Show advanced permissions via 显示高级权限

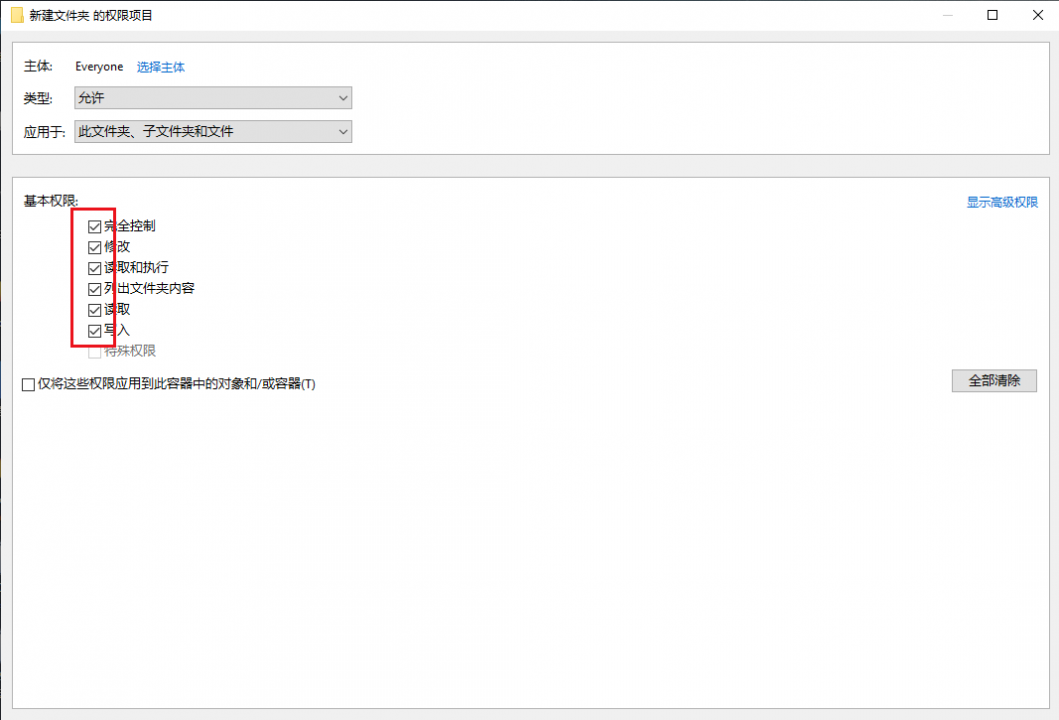(1002, 202)
